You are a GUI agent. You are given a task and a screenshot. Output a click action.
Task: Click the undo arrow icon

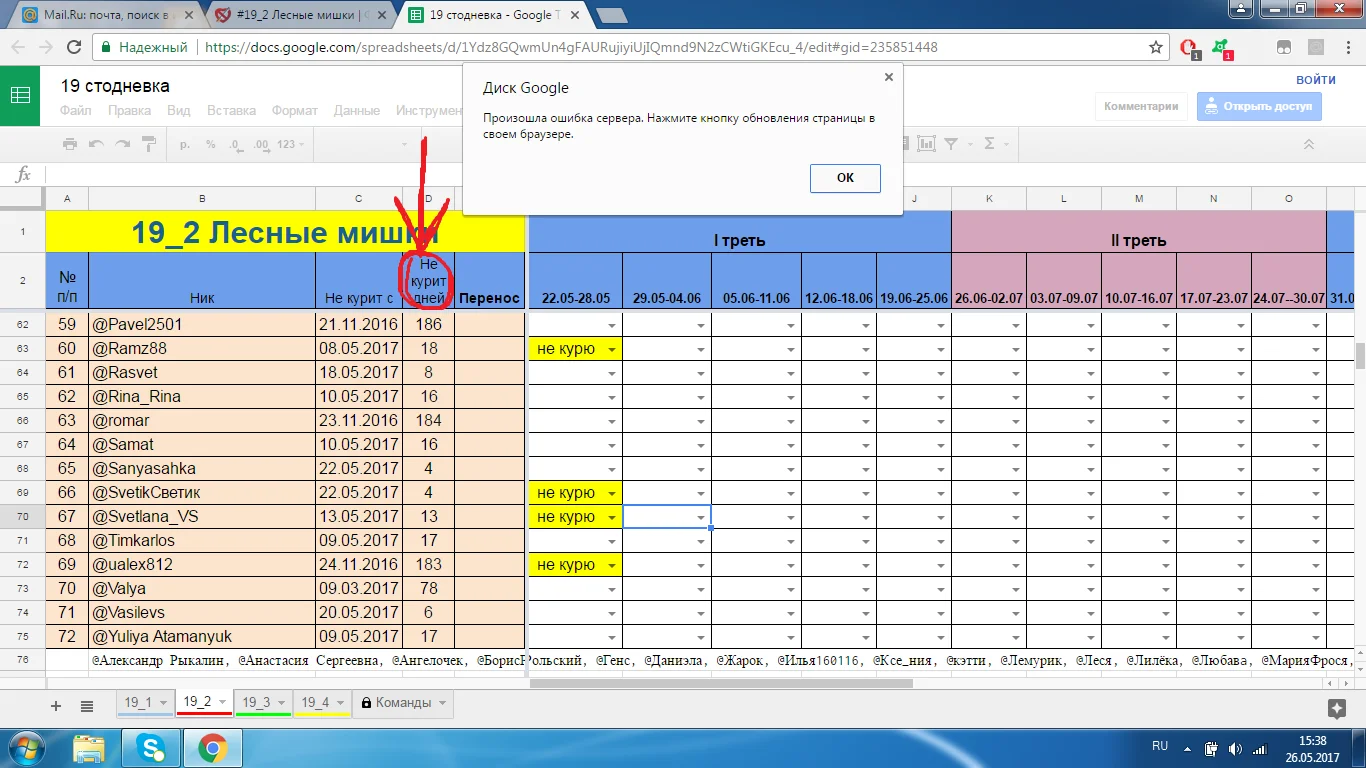(96, 144)
